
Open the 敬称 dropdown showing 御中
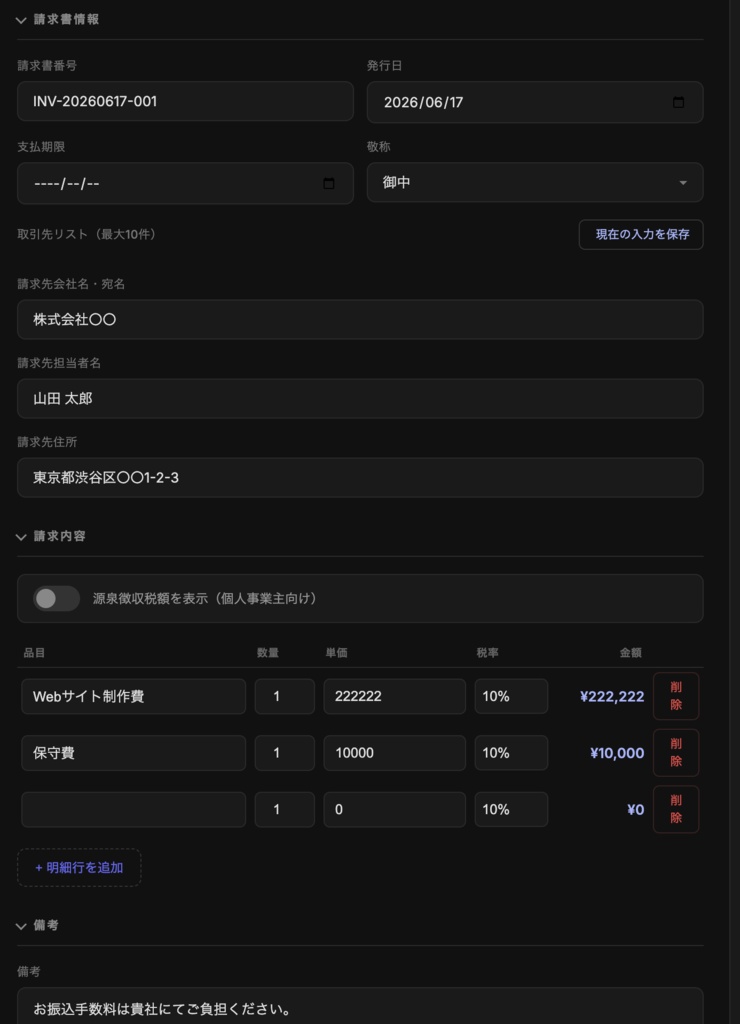(535, 182)
